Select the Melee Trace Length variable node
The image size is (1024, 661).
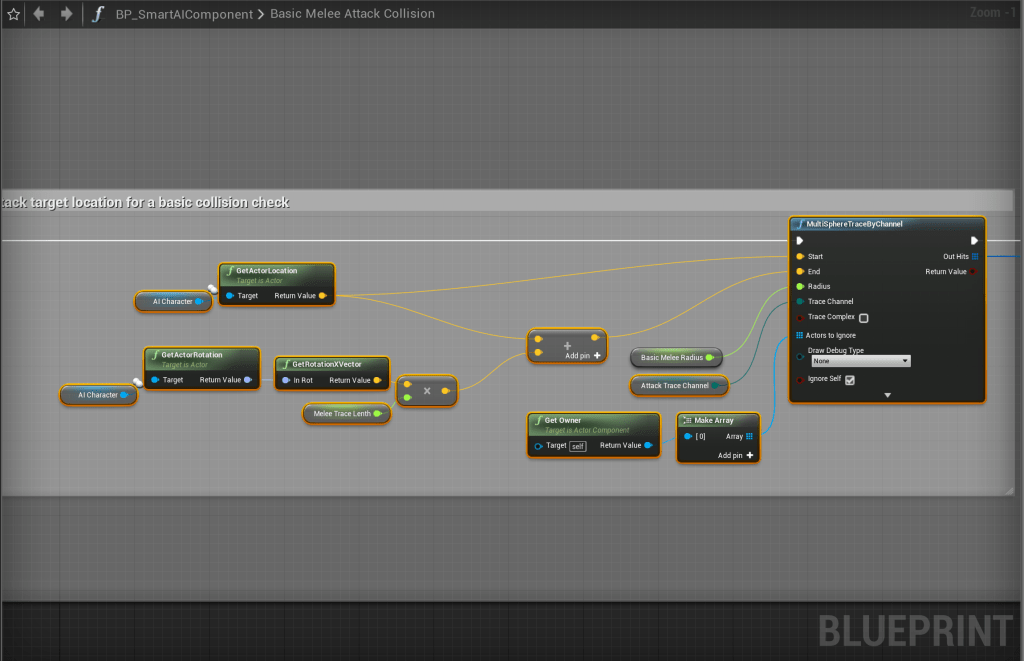tap(343, 413)
